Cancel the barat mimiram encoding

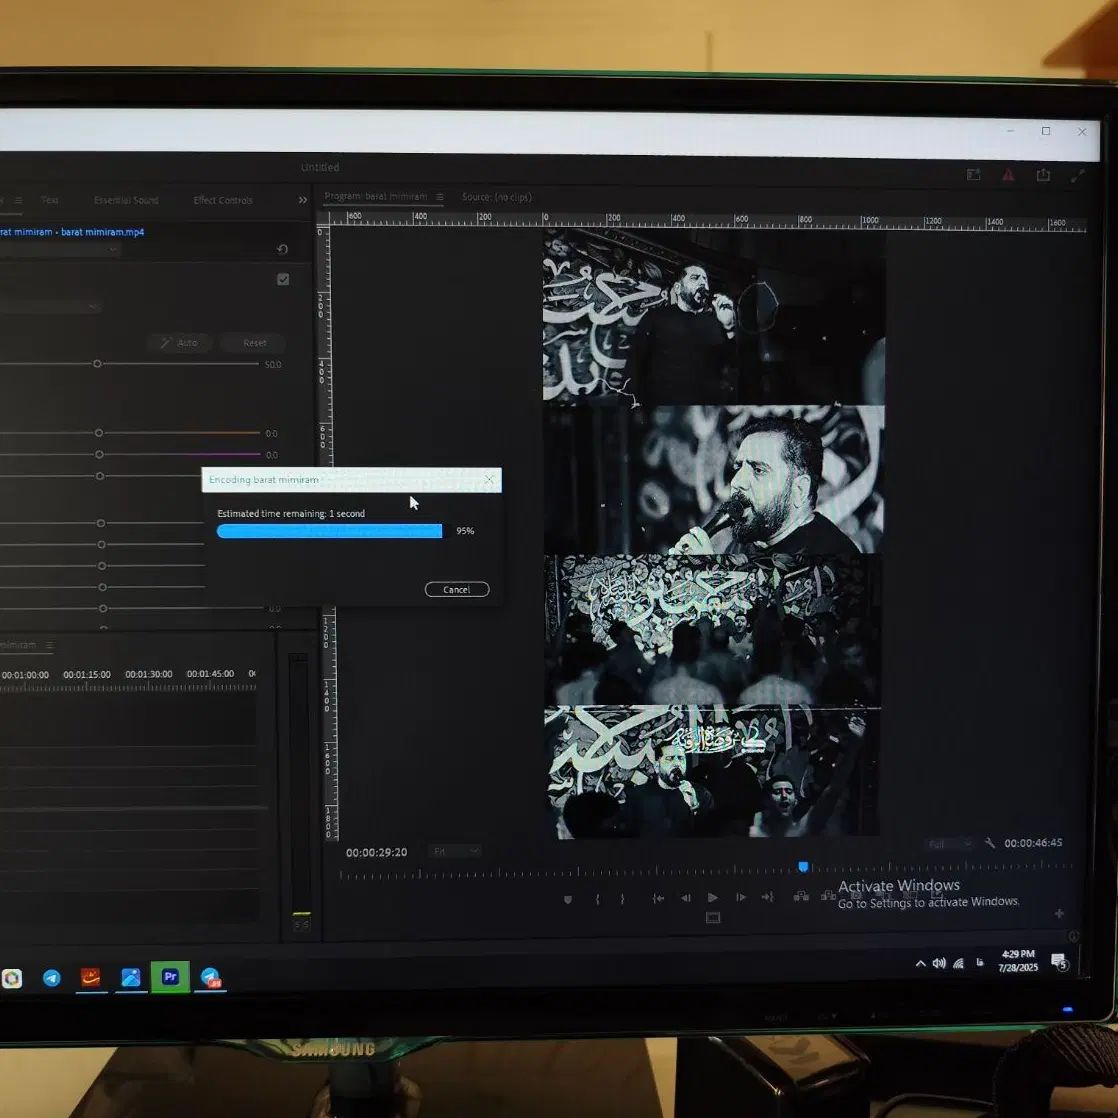[x=456, y=589]
